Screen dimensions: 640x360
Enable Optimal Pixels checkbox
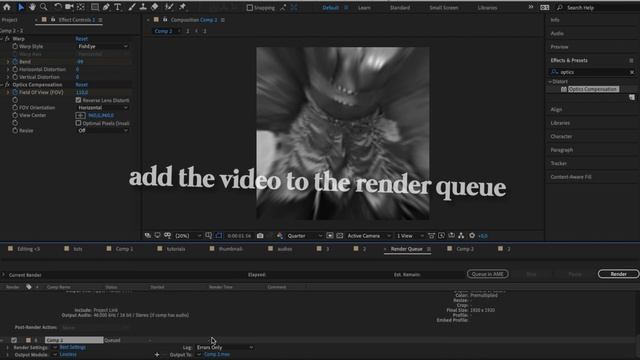[78, 123]
